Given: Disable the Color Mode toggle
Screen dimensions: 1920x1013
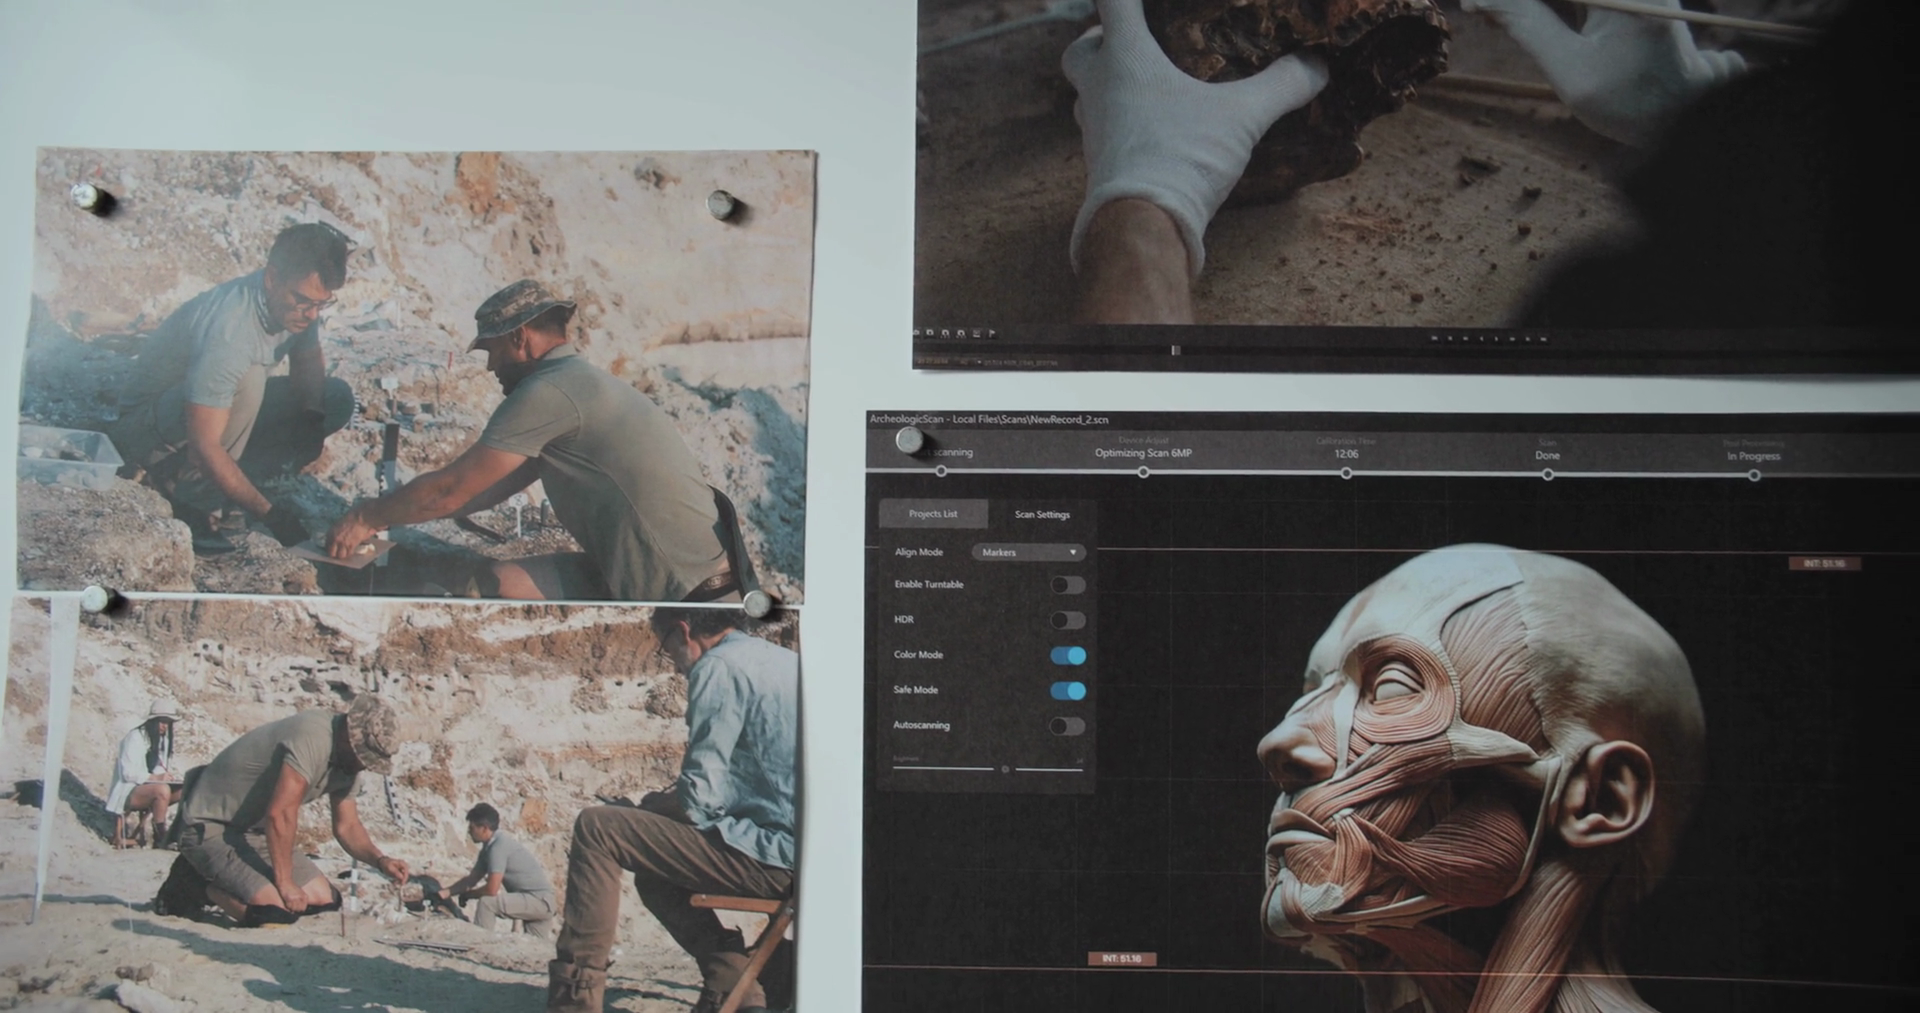Looking at the screenshot, I should [x=1067, y=656].
